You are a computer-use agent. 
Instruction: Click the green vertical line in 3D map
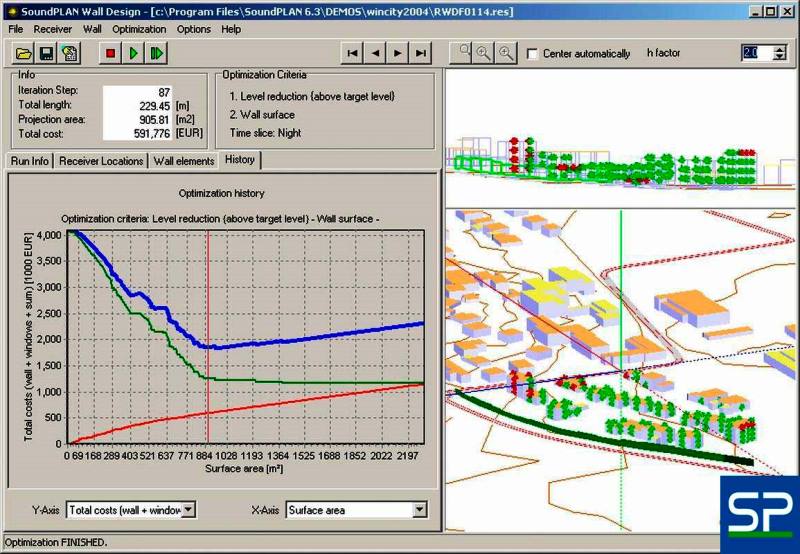[621, 291]
